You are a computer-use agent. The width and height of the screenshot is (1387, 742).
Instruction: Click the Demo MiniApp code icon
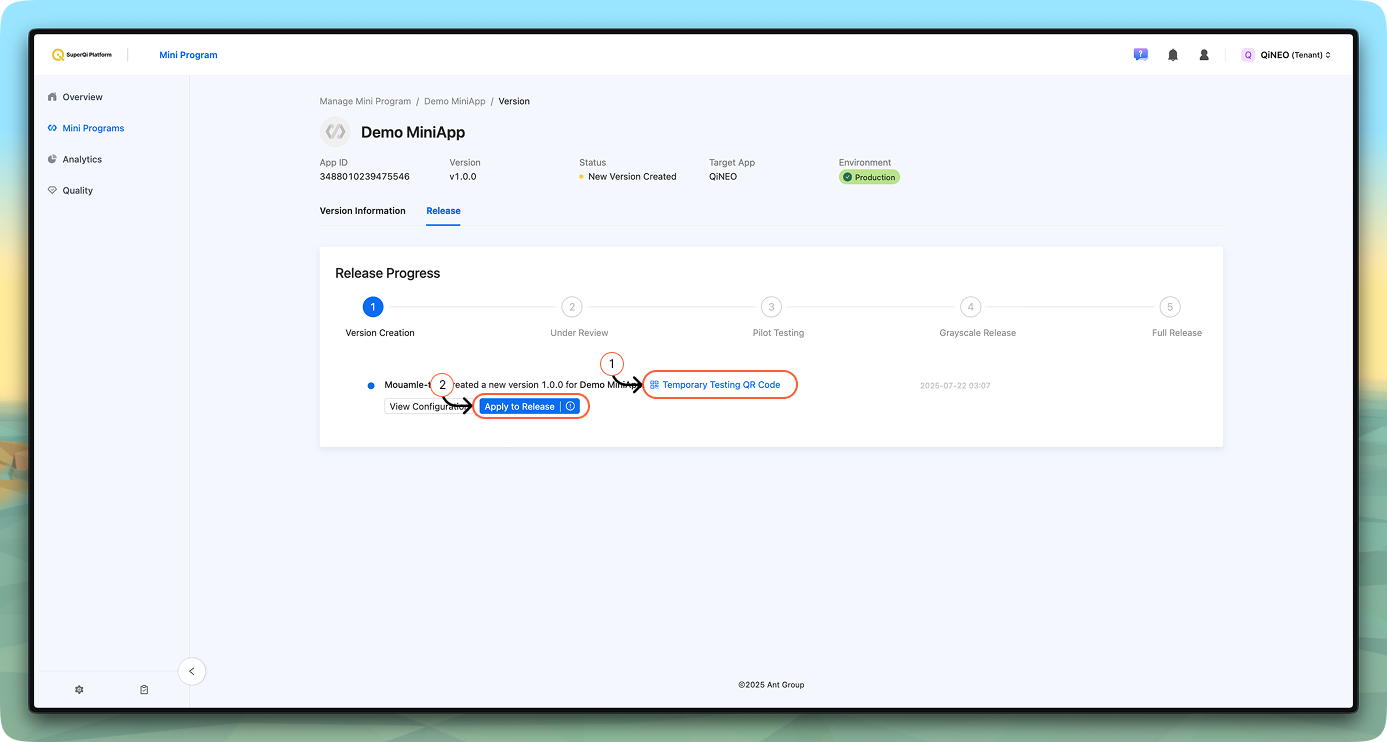(x=335, y=132)
